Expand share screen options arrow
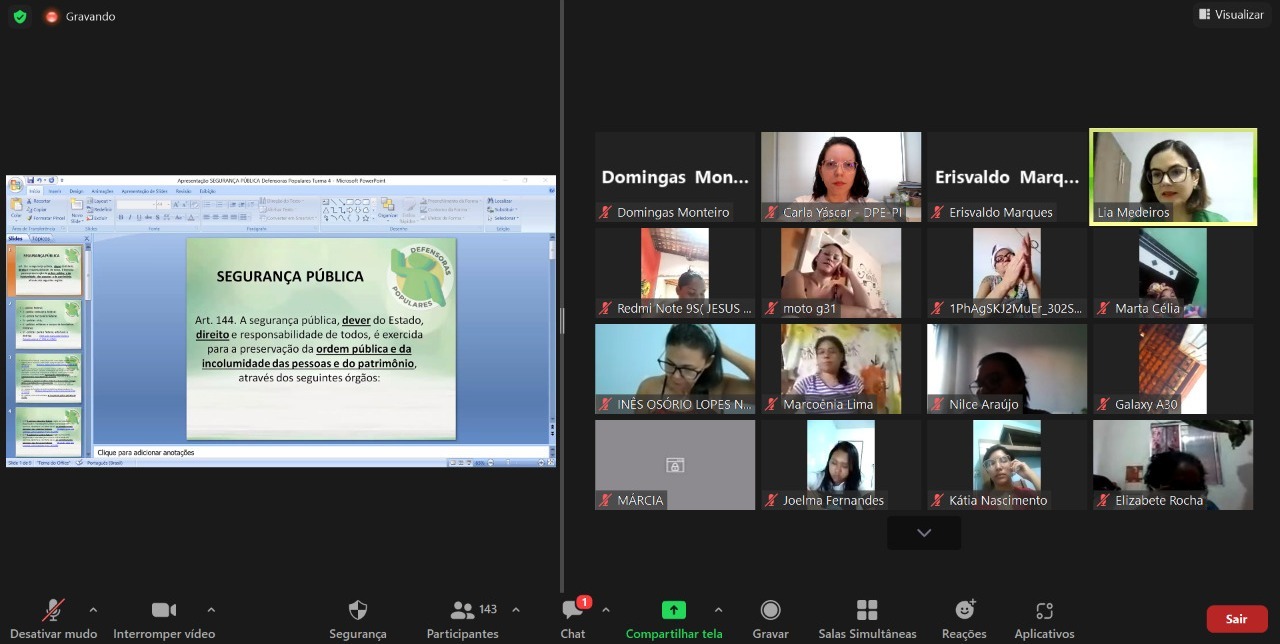The image size is (1280, 644). [x=718, y=609]
